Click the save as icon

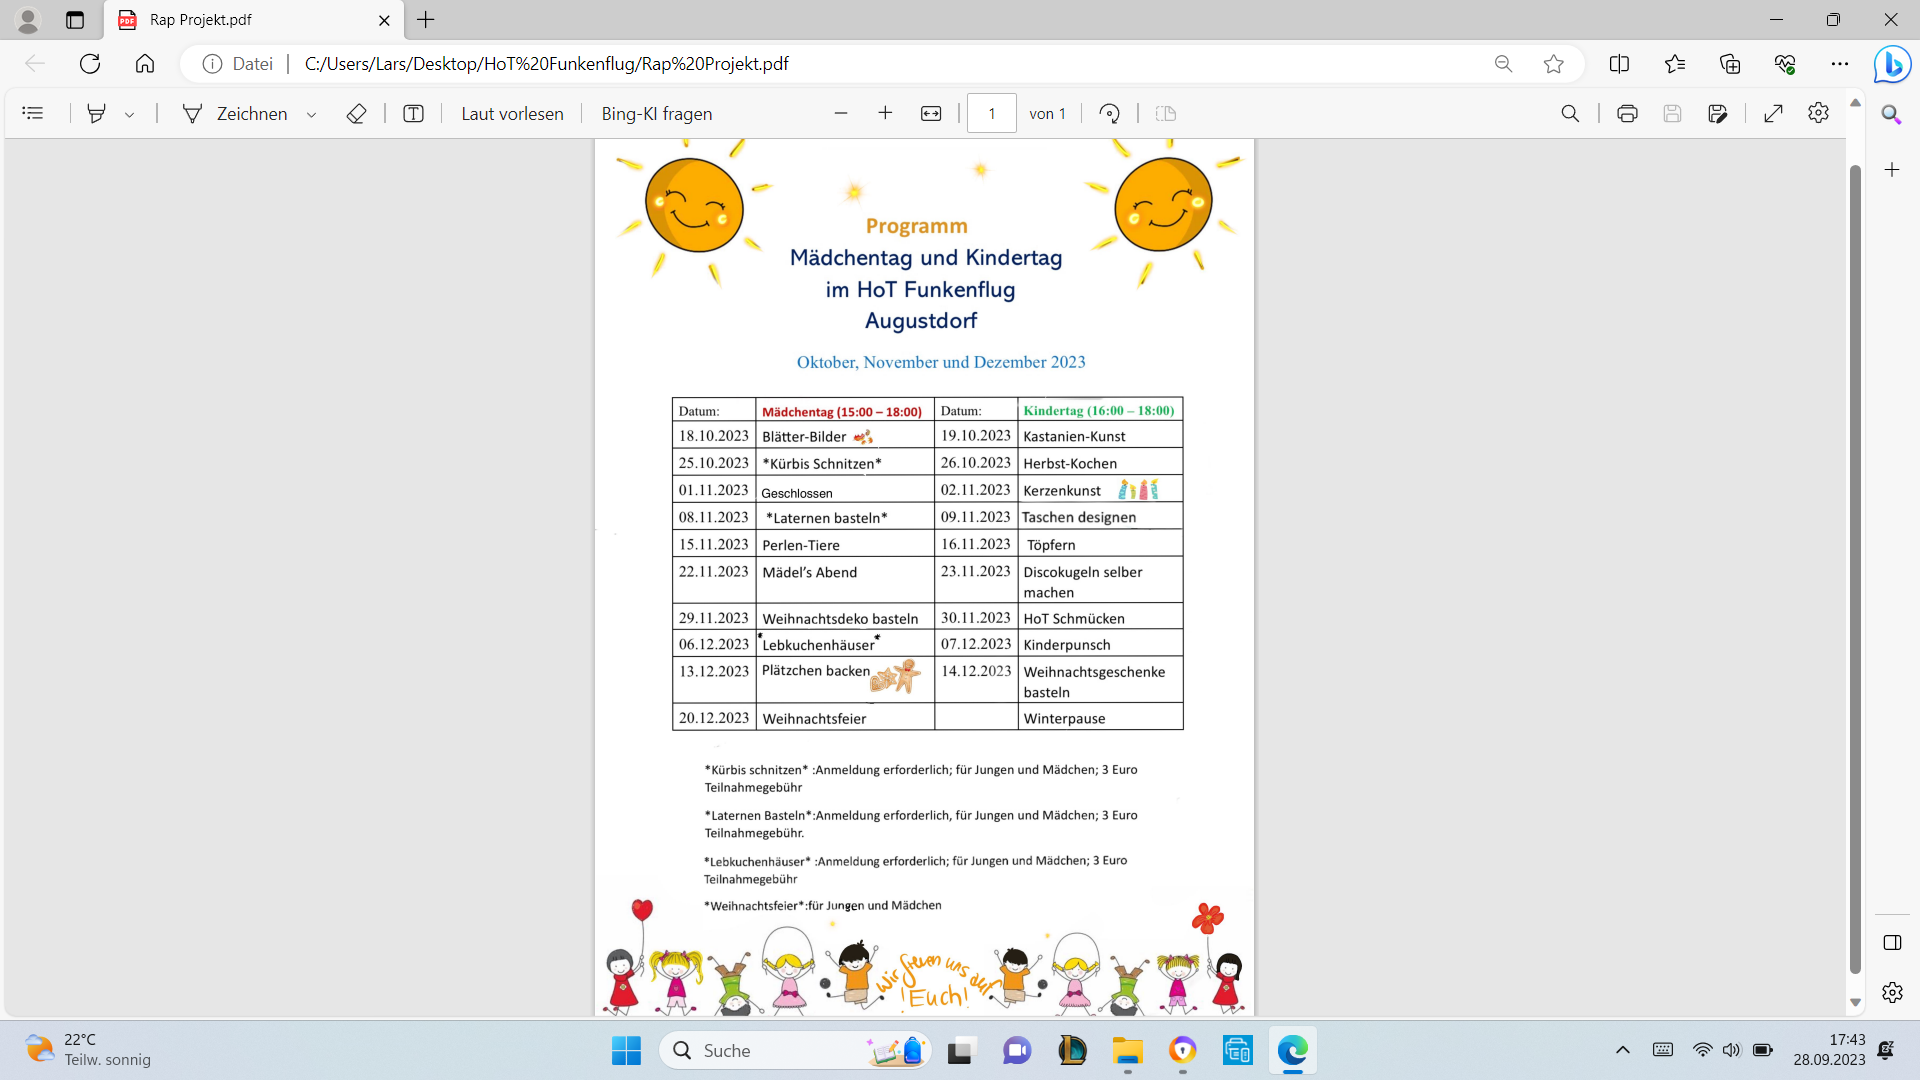point(1718,114)
